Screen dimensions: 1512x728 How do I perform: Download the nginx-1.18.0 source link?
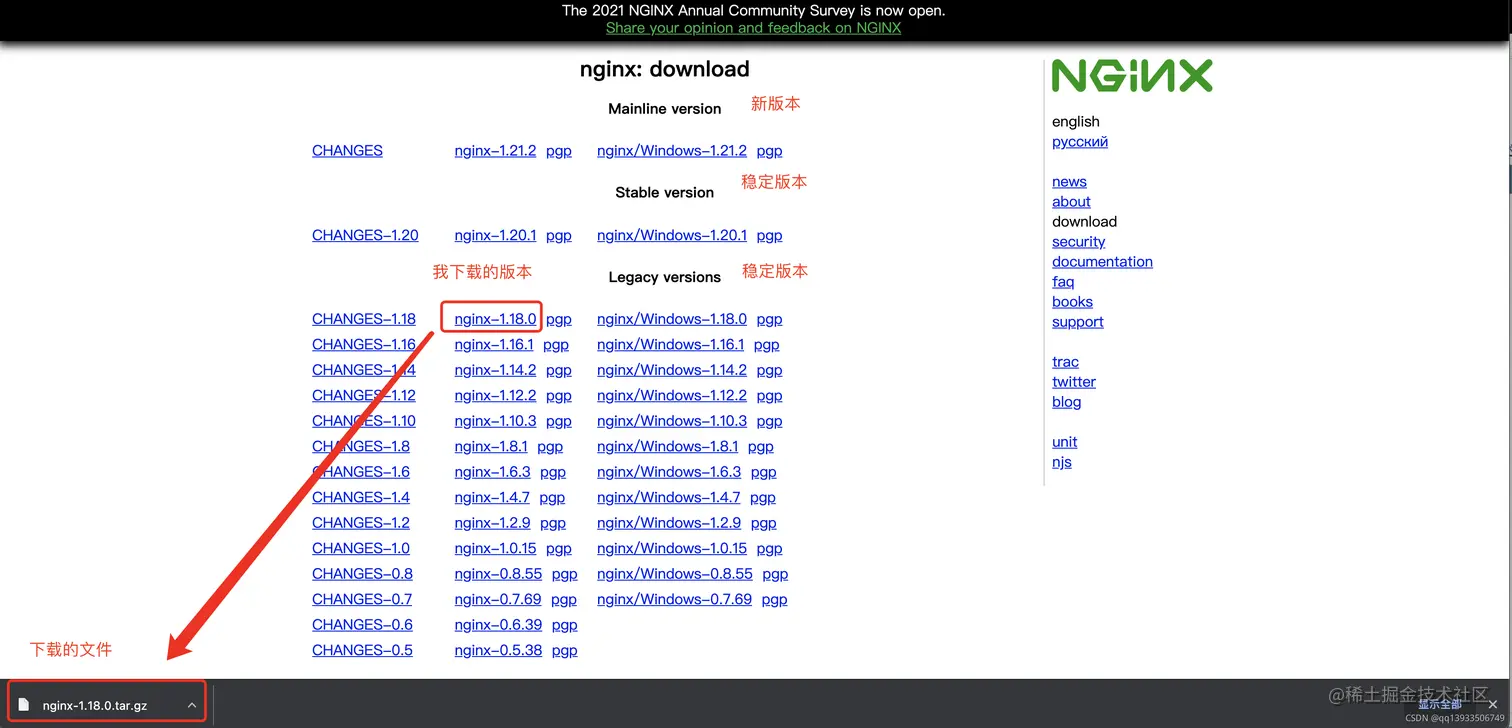click(x=495, y=320)
